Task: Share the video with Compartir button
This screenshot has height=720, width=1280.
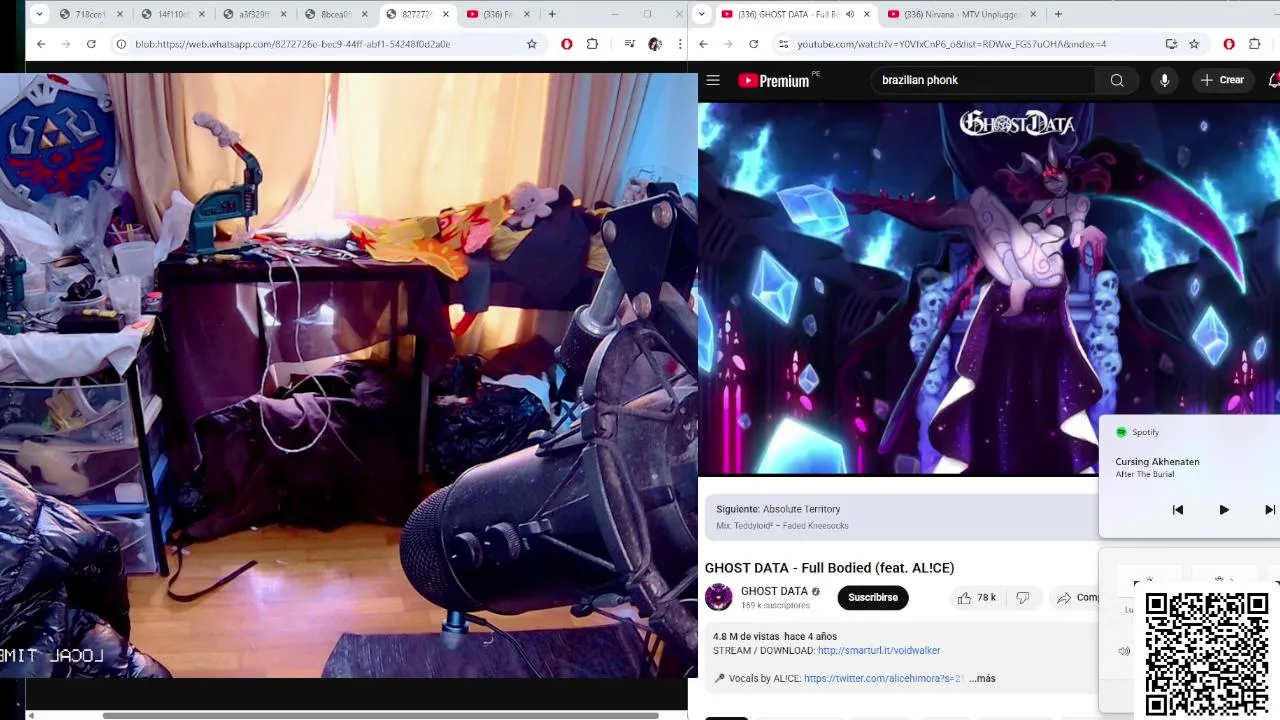Action: point(1076,598)
